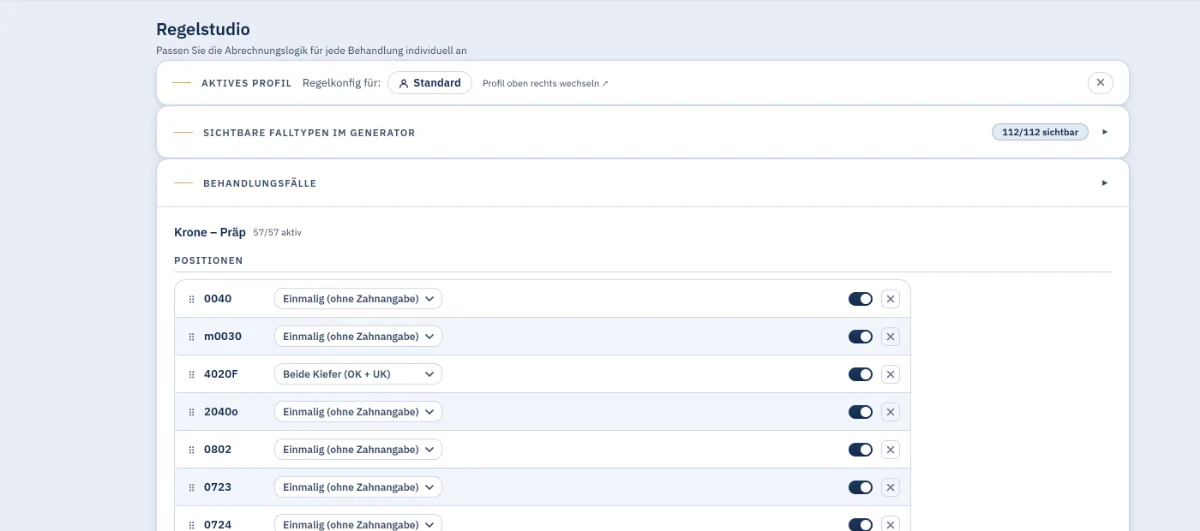1200x531 pixels.
Task: Grab the drag handle of row 0724
Action: coord(192,525)
